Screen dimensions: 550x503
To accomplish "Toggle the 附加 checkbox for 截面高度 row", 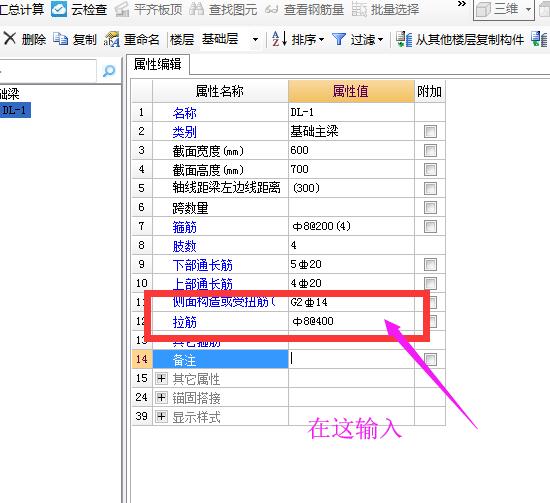I will pyautogui.click(x=430, y=170).
